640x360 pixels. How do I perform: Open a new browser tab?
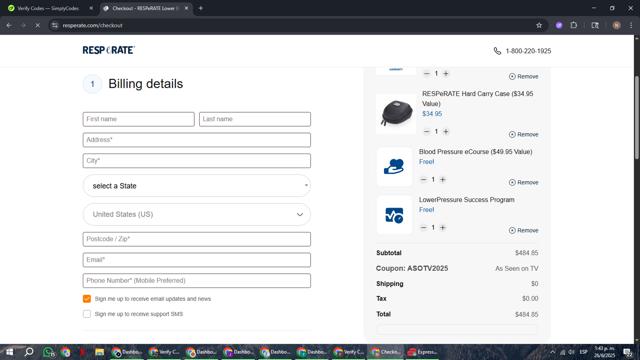[200, 8]
